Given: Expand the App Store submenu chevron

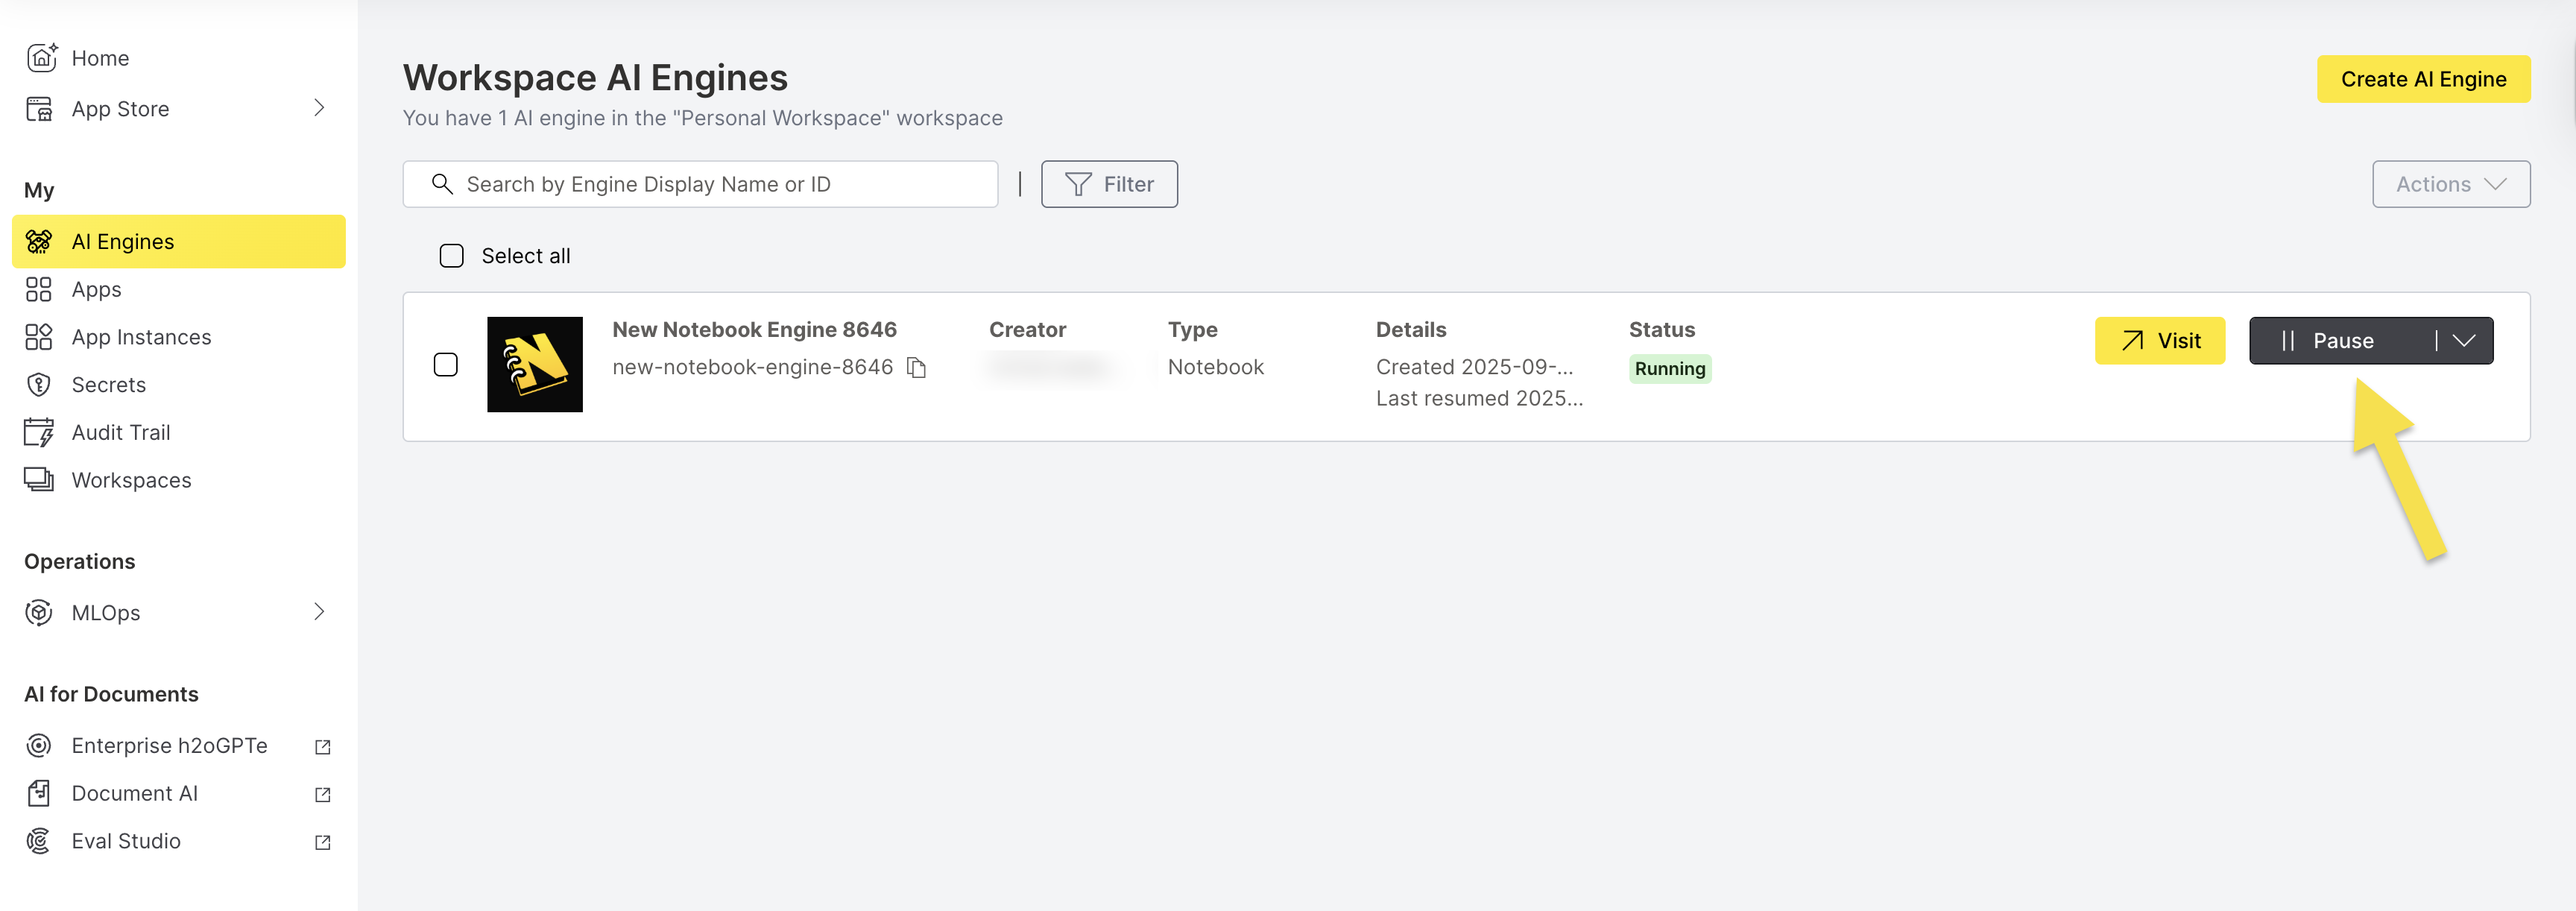Looking at the screenshot, I should click(x=319, y=108).
